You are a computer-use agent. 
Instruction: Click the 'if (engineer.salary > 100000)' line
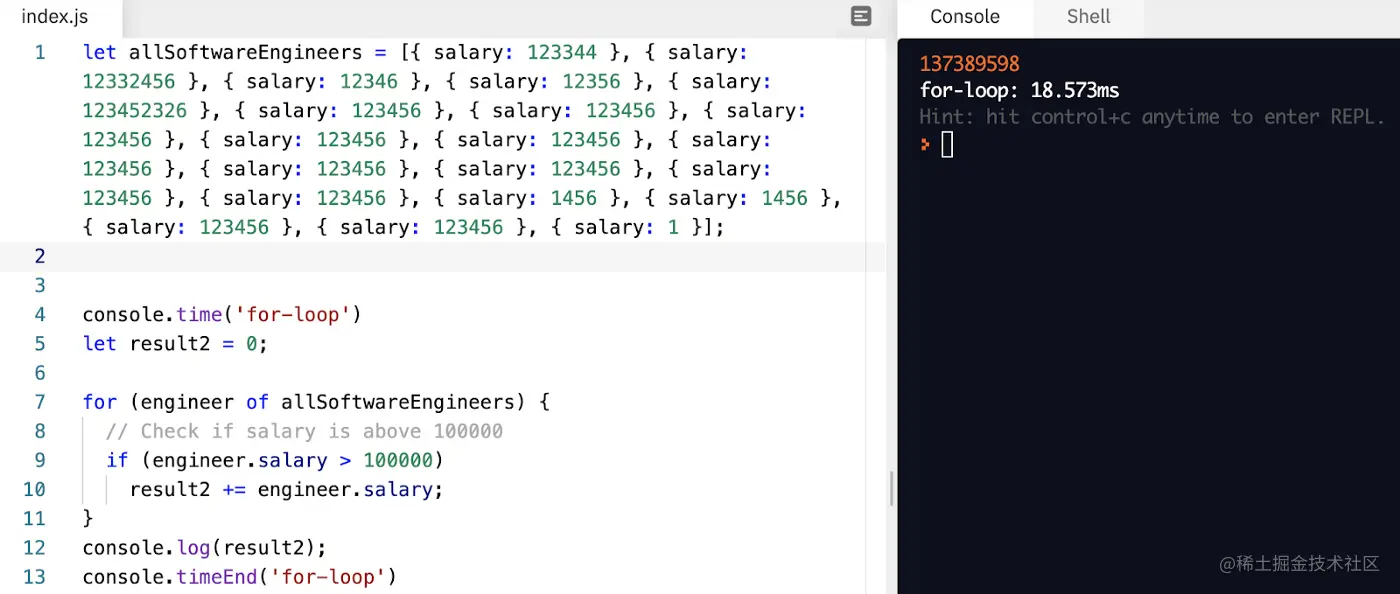pos(274,460)
